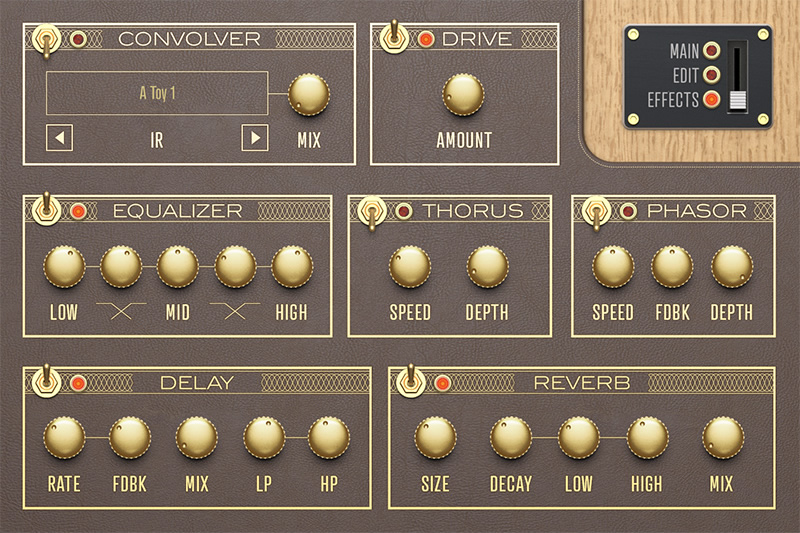Screen dimensions: 800x533
Task: Flip the Drive toggle switch
Action: coord(394,37)
